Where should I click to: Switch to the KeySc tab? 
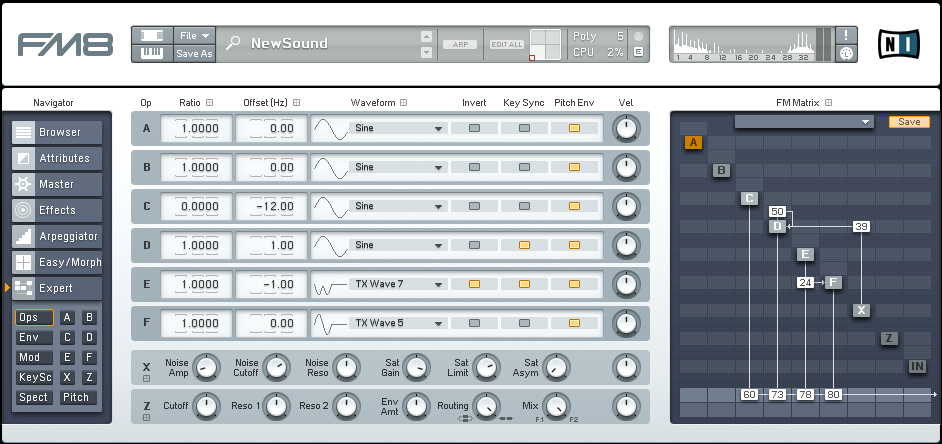(34, 377)
